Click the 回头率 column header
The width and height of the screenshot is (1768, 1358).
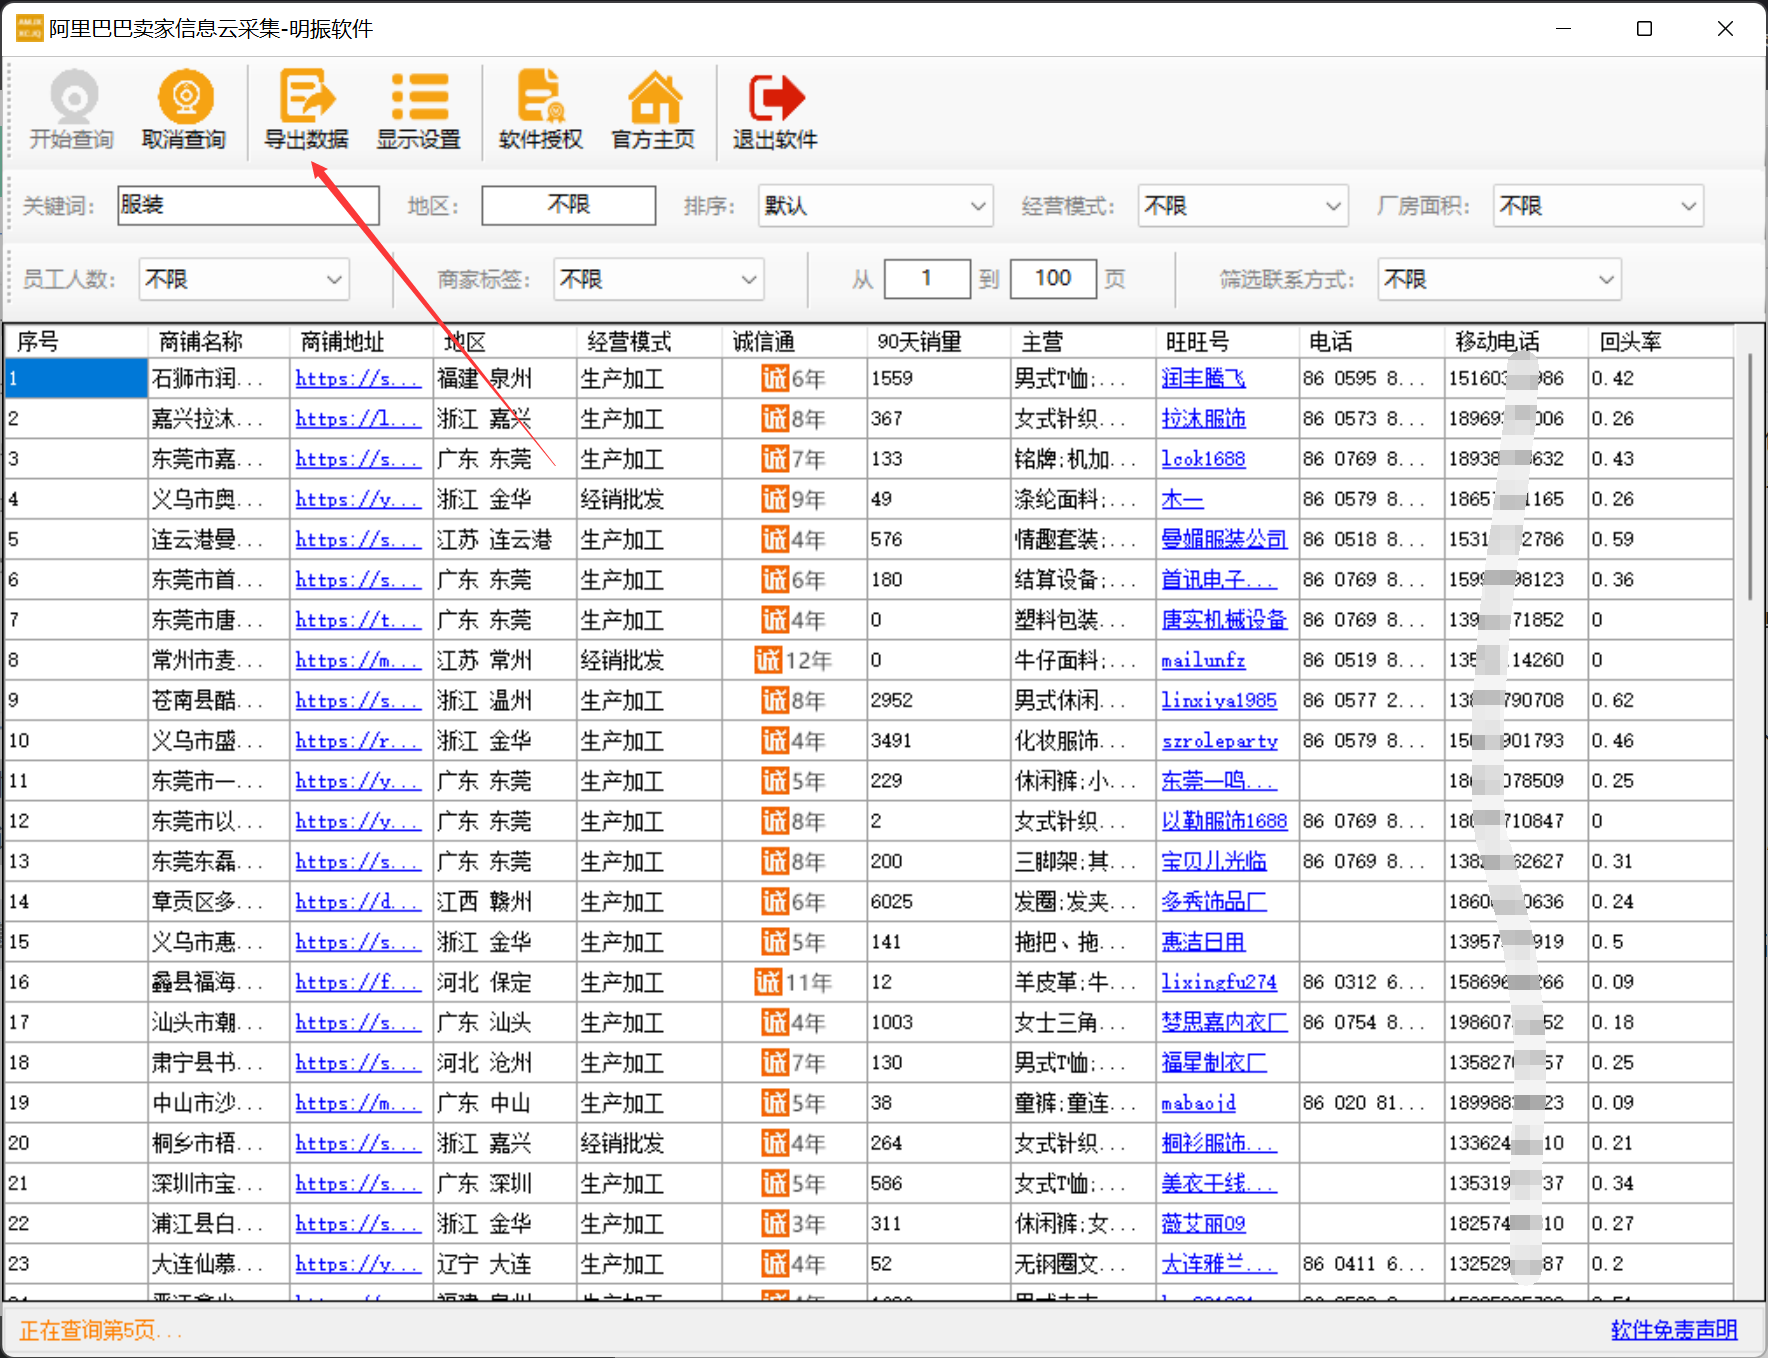pos(1660,342)
